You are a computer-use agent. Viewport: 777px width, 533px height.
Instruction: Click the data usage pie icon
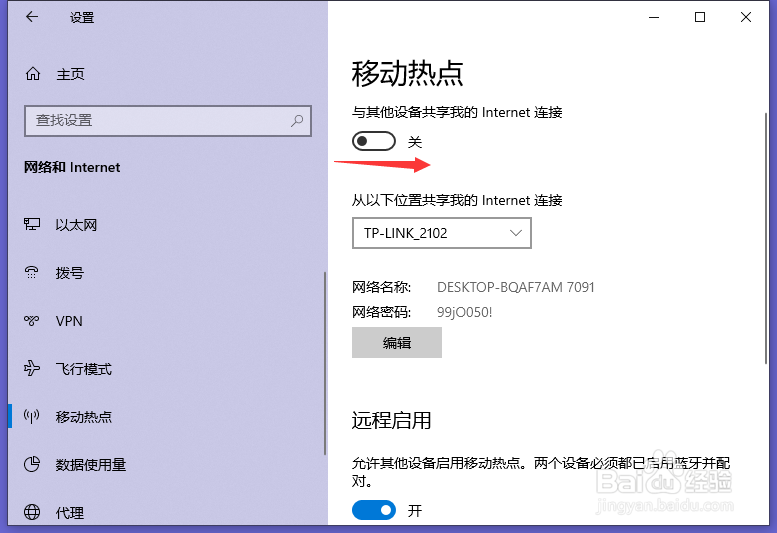32,464
